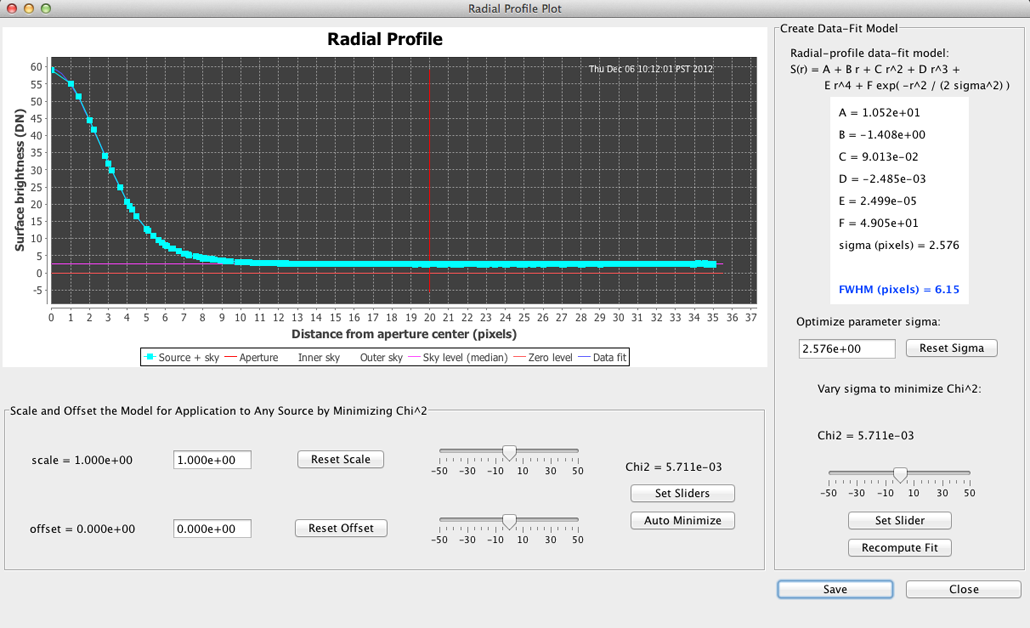Viewport: 1030px width, 628px height.
Task: Click the Reset Scale button
Action: pos(340,459)
